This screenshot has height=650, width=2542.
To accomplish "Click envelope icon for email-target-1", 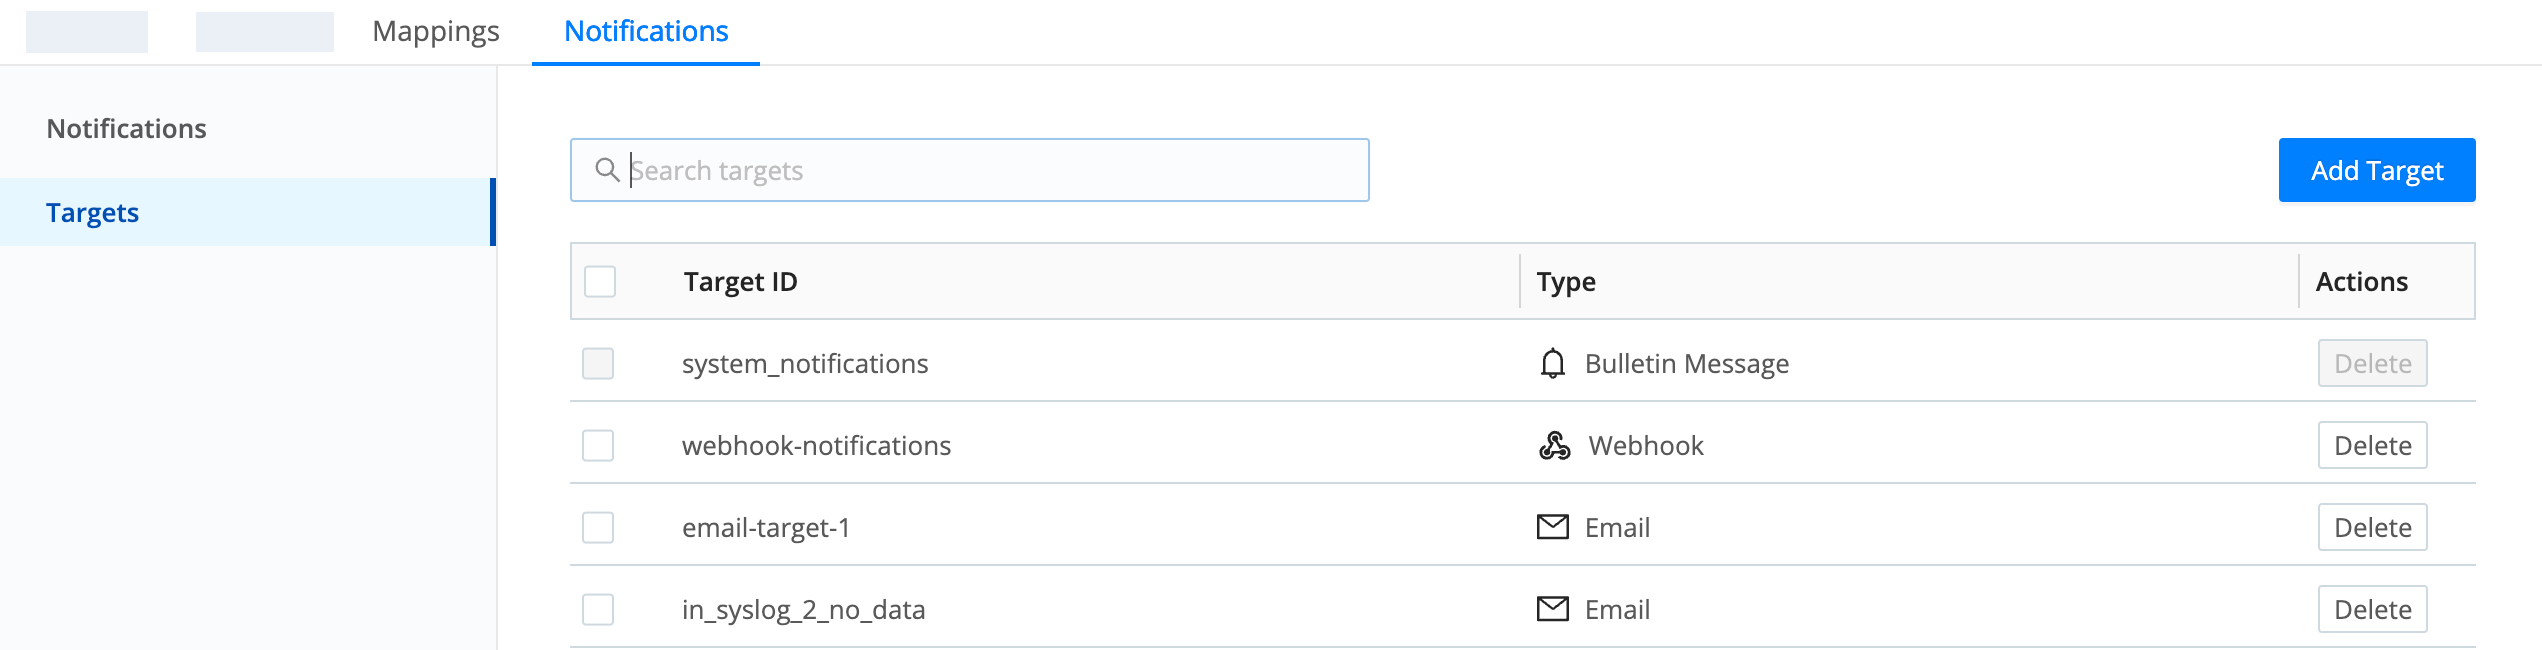I will [1552, 527].
